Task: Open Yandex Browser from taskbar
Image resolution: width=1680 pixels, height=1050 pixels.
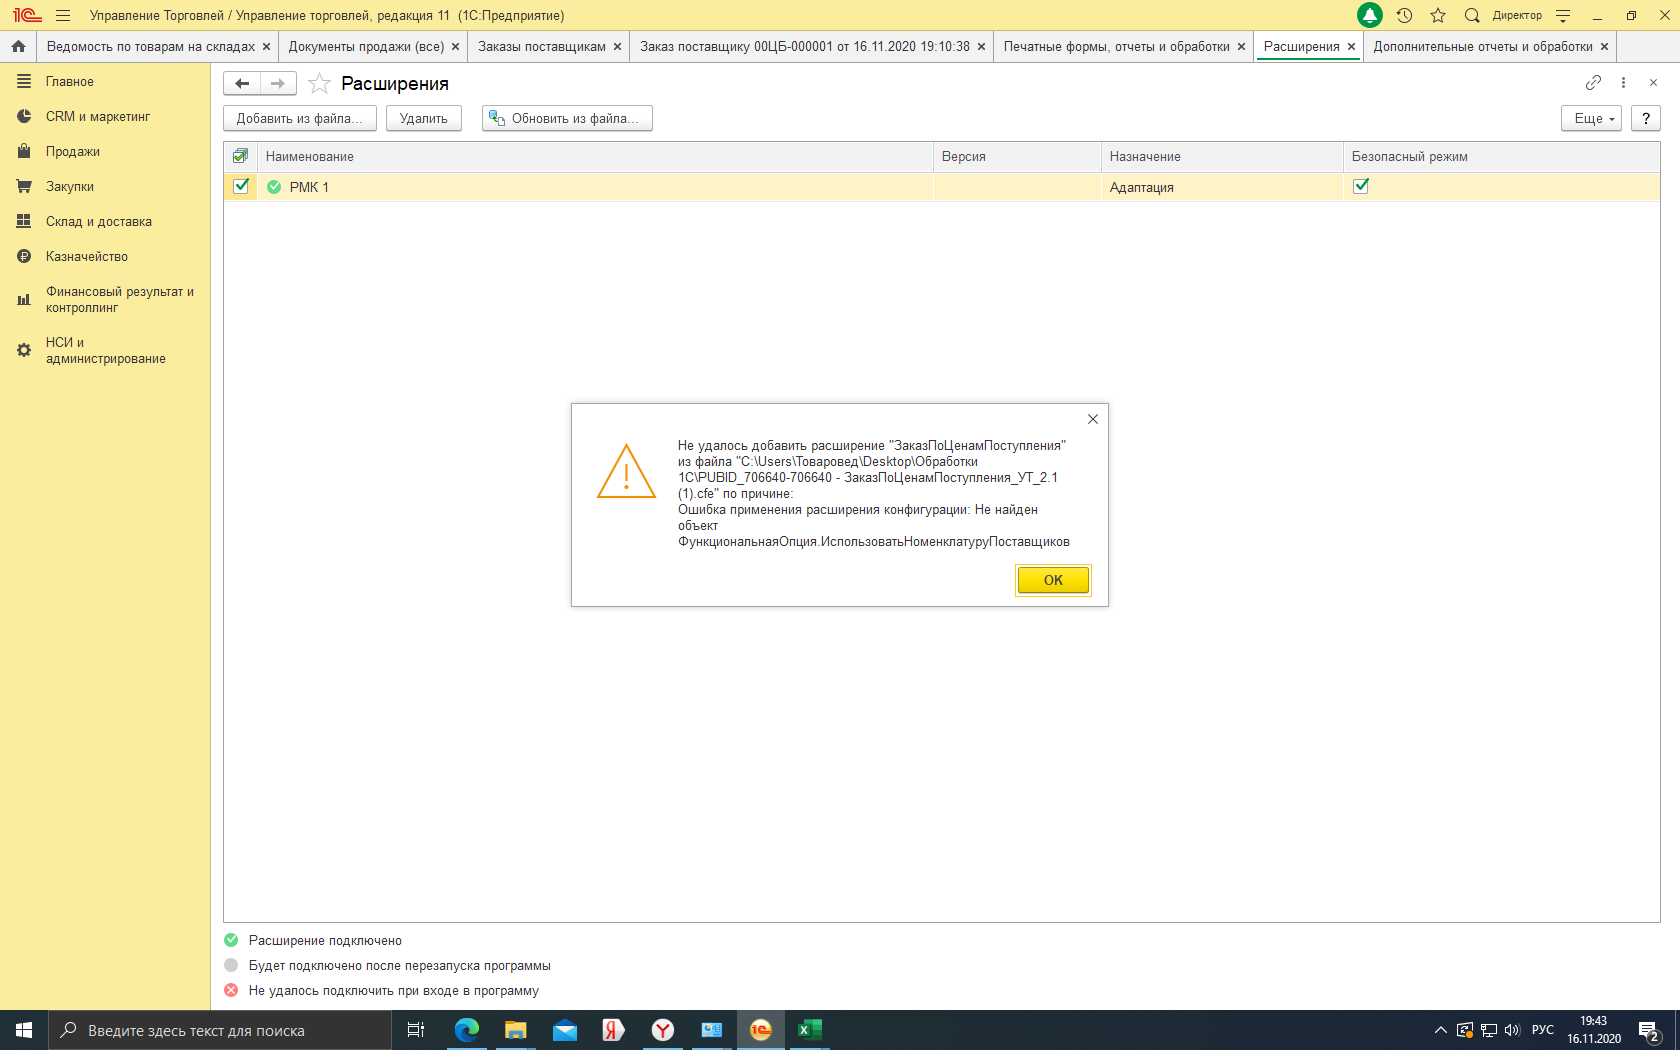Action: tap(663, 1030)
